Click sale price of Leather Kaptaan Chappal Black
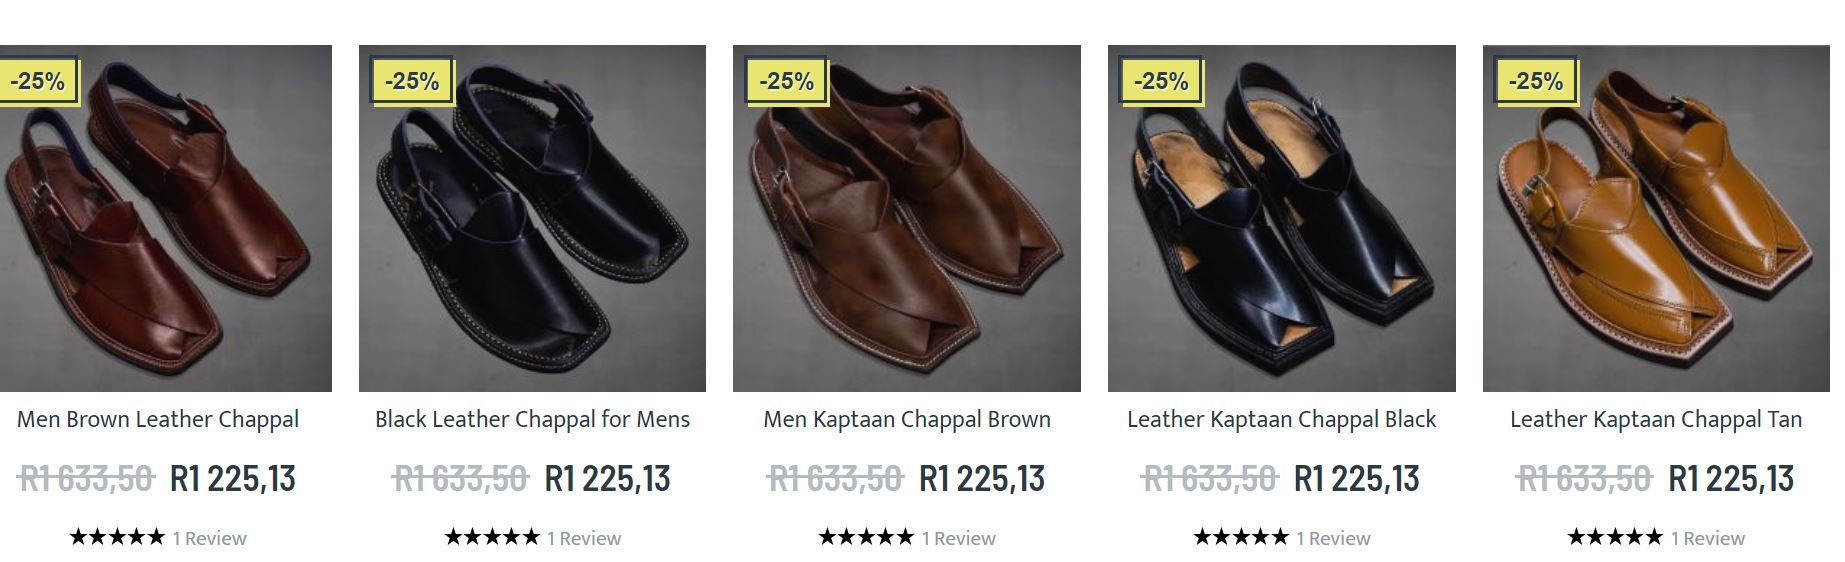1845x562 pixels. 1357,479
